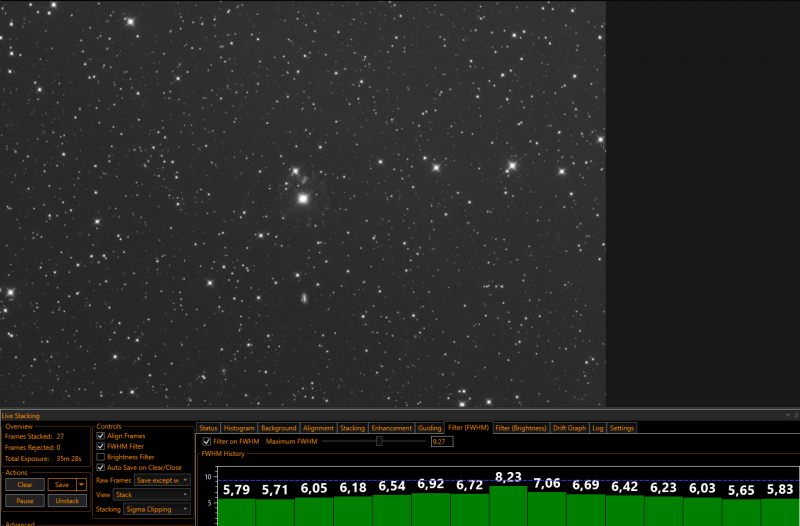Image resolution: width=800 pixels, height=526 pixels.
Task: Click the Clear stack button
Action: click(x=25, y=485)
